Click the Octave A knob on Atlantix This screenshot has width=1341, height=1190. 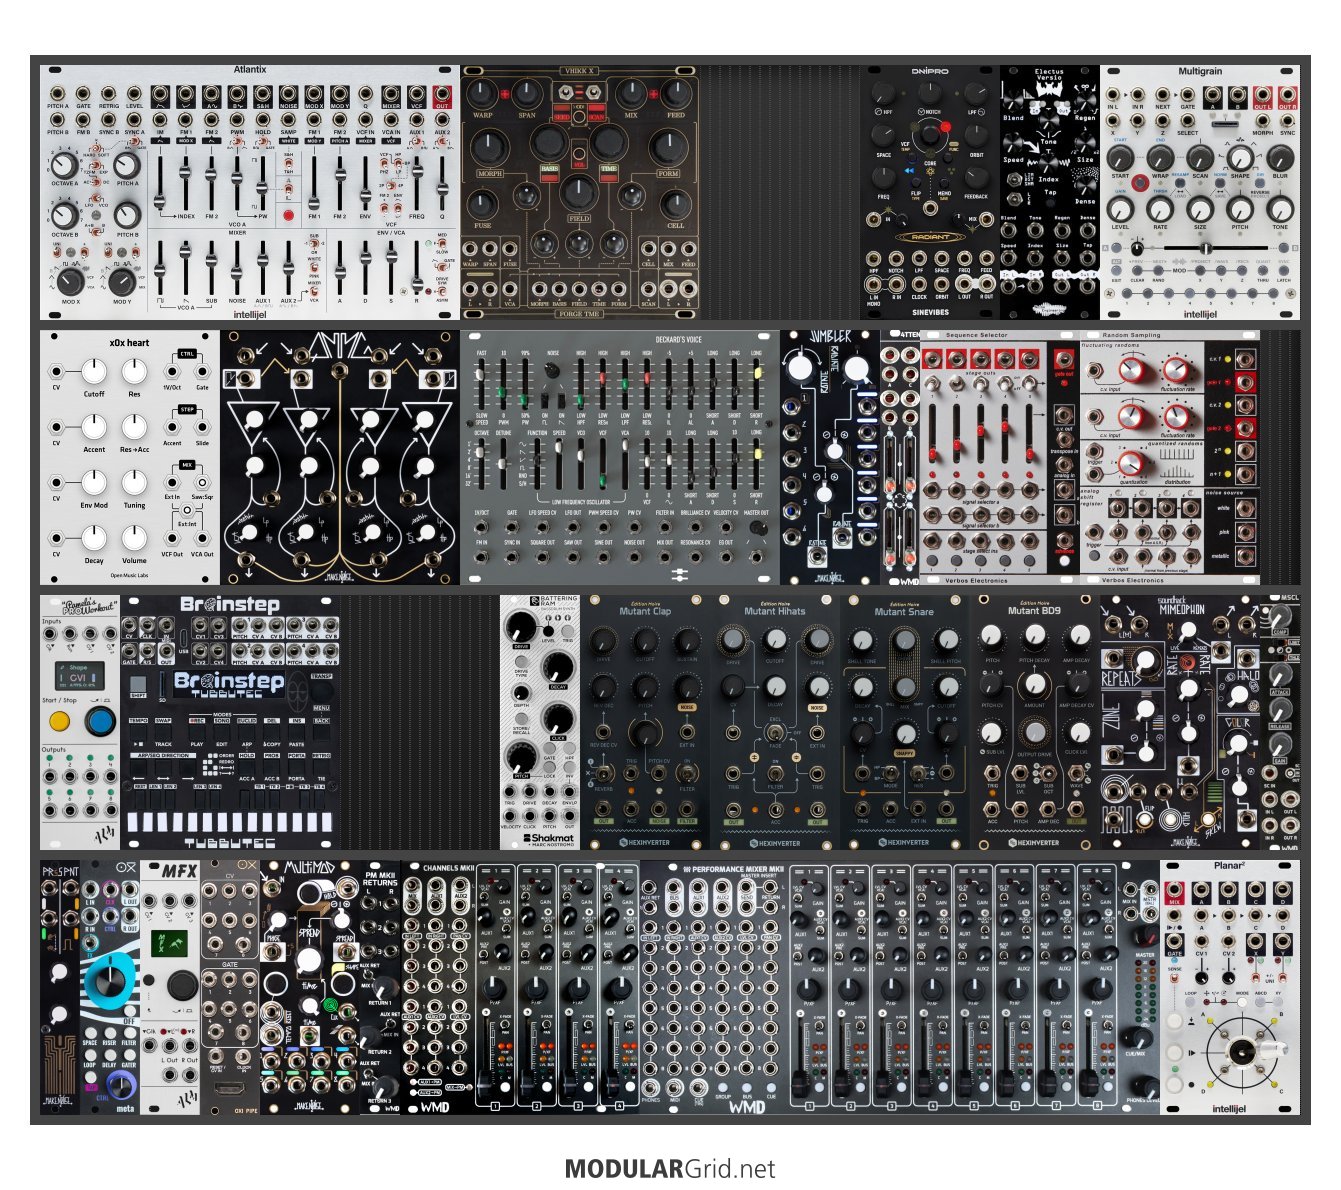tap(65, 166)
